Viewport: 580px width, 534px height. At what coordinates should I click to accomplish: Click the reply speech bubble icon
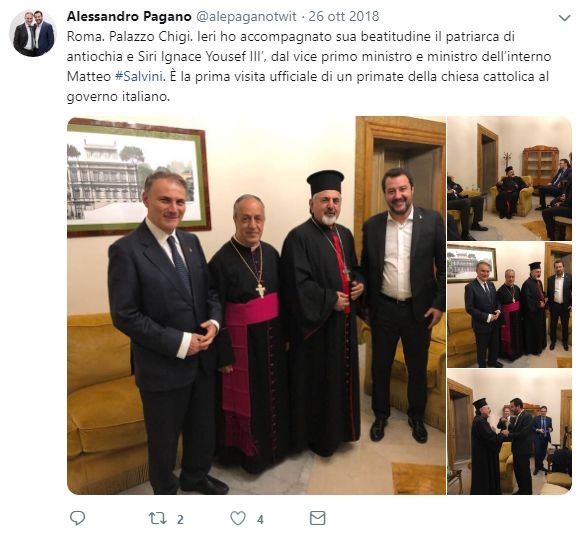pos(77,518)
